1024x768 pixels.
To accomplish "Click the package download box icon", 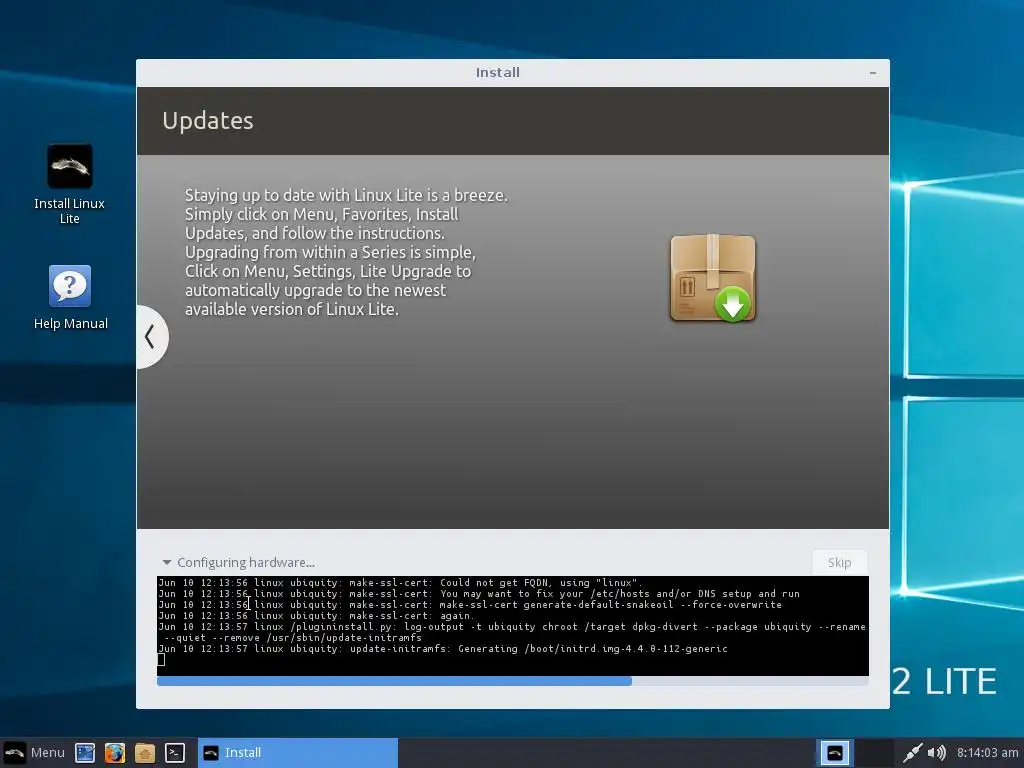I will pos(713,278).
